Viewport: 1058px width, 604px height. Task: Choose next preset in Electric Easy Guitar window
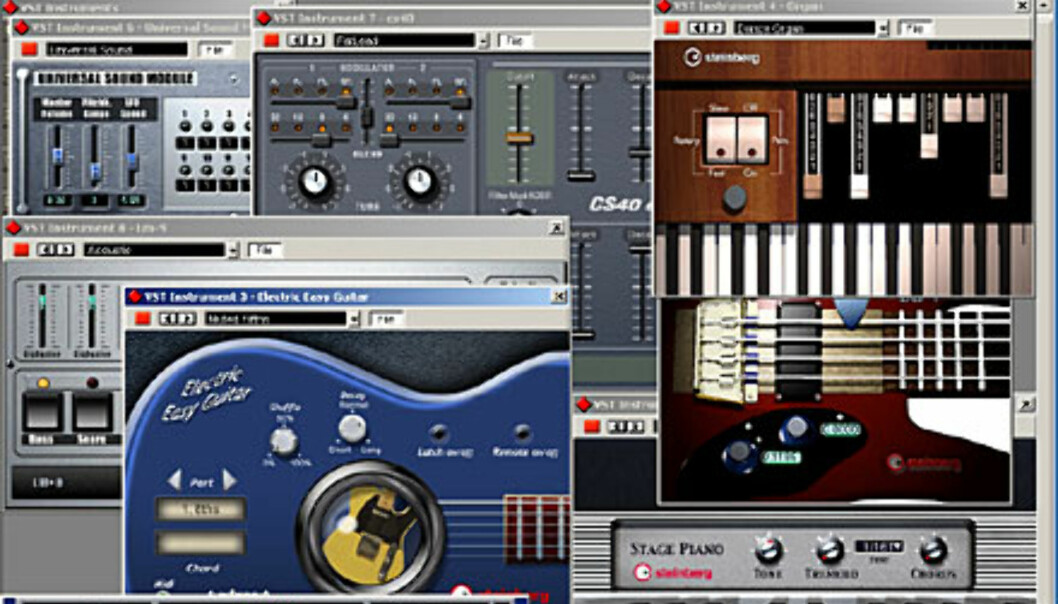point(187,319)
